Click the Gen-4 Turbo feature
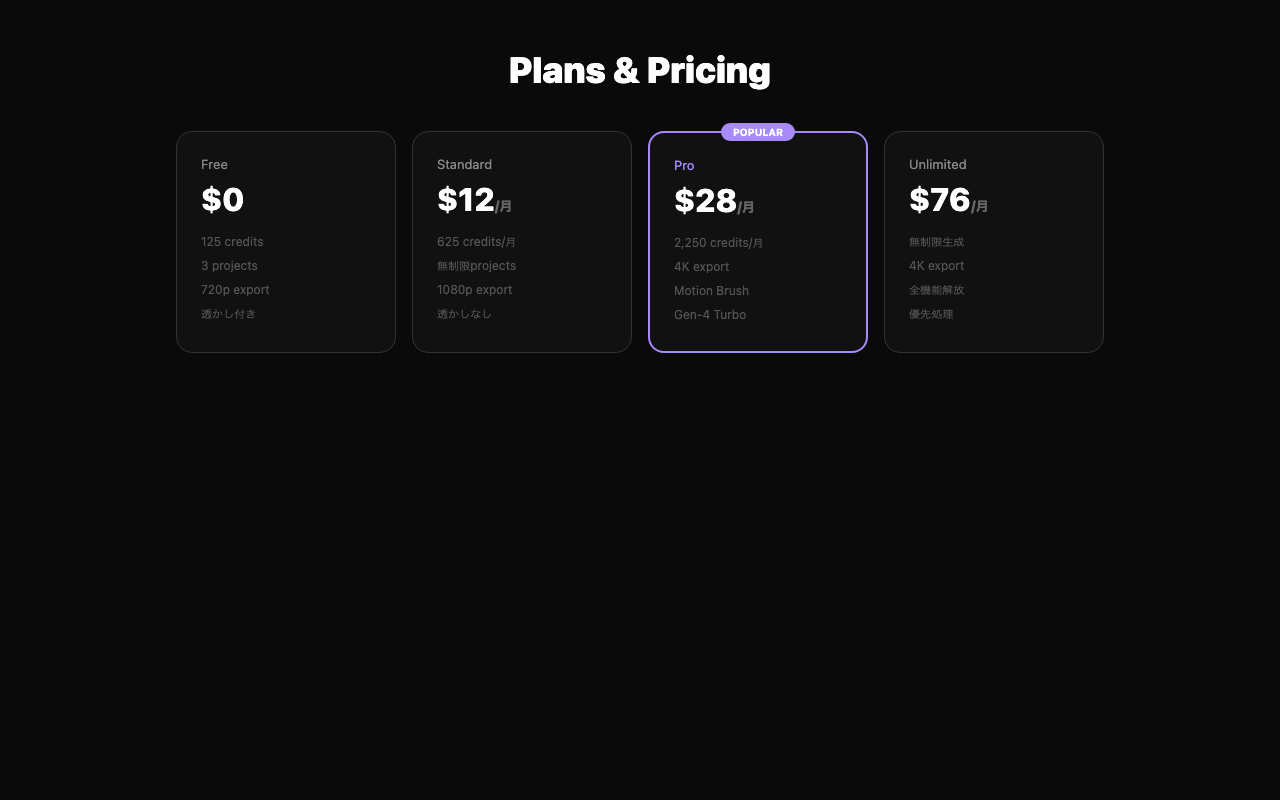Screen dimensions: 1280x800 [710, 315]
